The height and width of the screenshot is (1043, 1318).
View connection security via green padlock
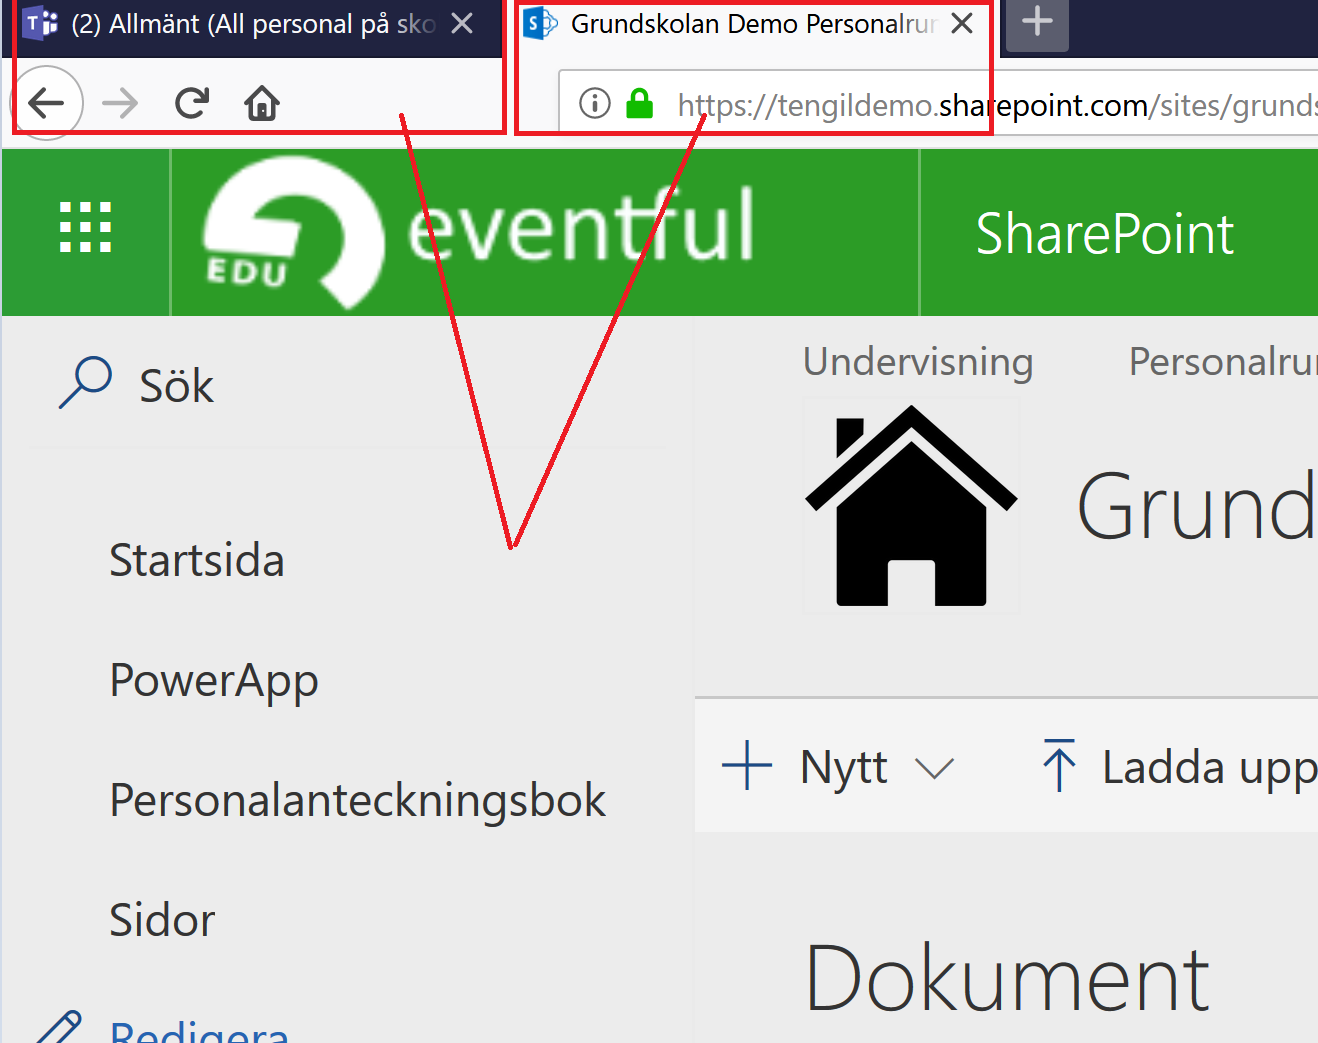click(640, 103)
